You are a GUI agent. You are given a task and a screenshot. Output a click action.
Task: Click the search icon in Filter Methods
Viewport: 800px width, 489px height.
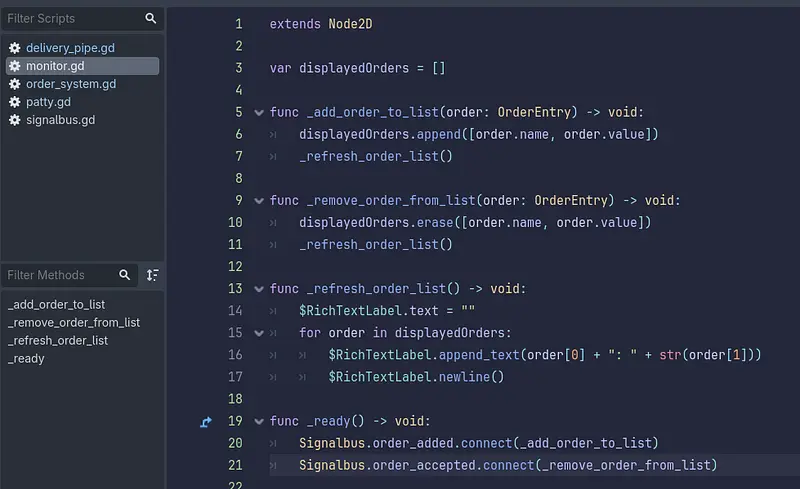[x=125, y=275]
